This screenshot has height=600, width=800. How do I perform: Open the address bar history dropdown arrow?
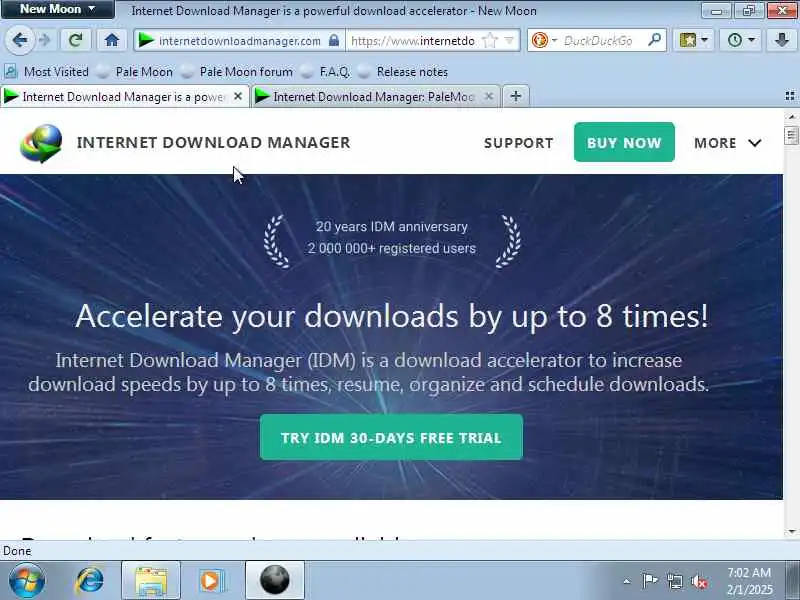pos(509,40)
